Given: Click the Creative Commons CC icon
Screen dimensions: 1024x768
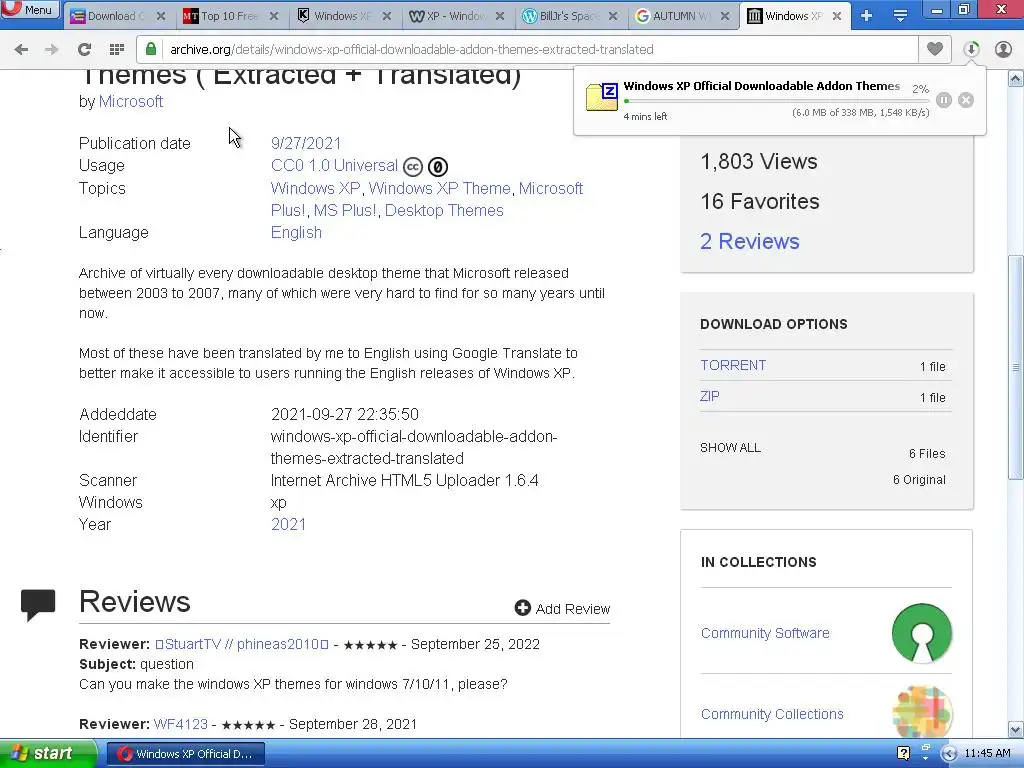Looking at the screenshot, I should click(413, 167).
